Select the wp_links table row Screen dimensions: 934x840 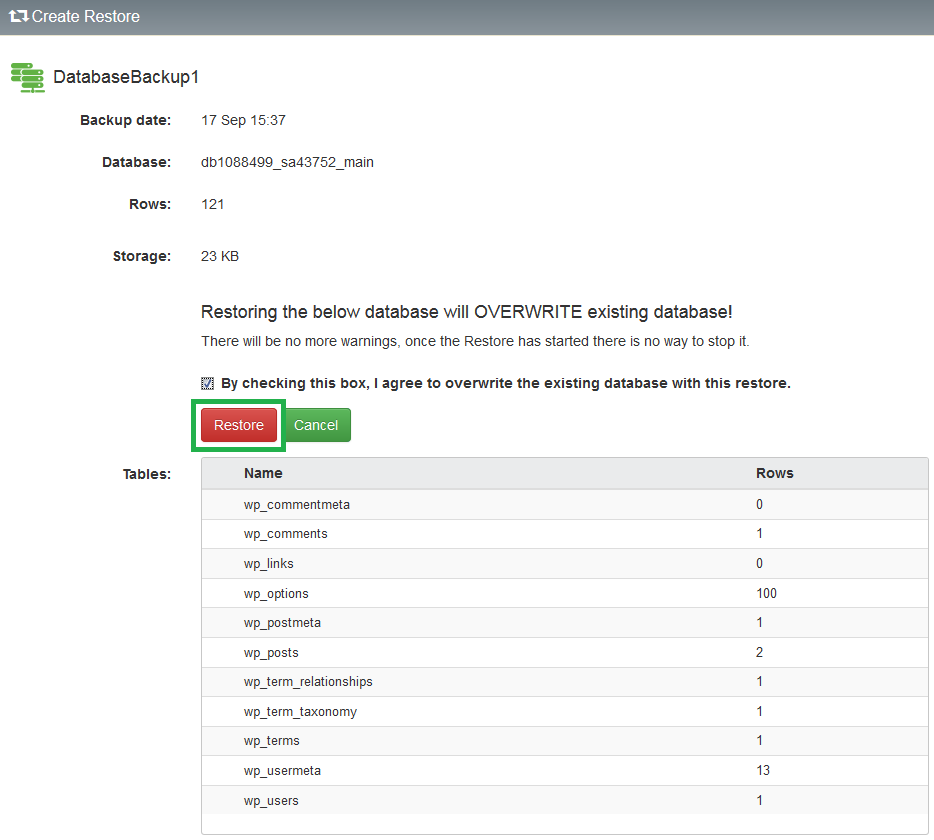565,564
